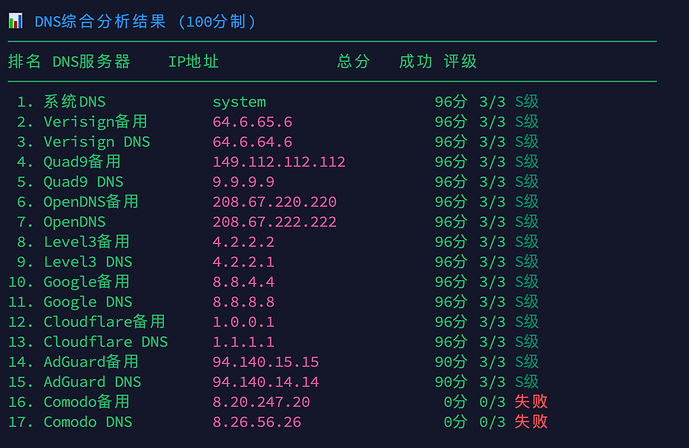
Task: Select the "Comodo备用" server name
Action: [87, 402]
